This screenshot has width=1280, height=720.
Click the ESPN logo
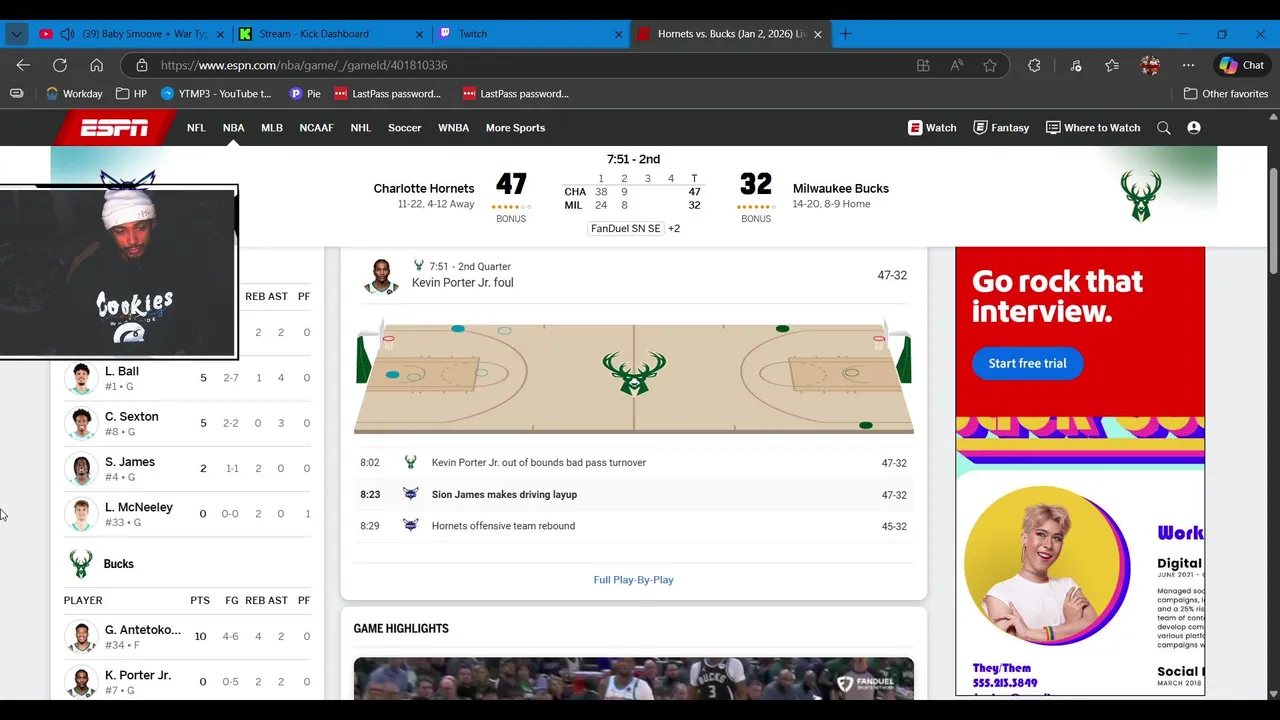click(x=115, y=128)
